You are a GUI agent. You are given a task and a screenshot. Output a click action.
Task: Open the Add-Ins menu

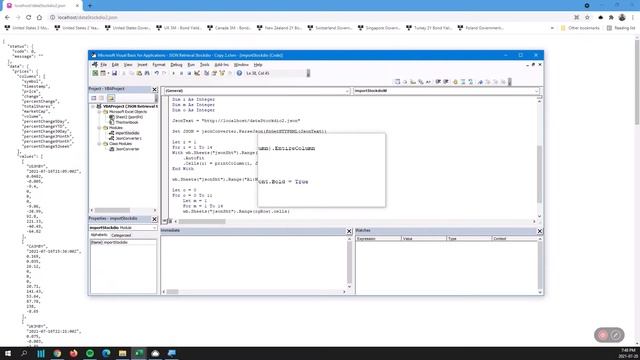(x=222, y=64)
